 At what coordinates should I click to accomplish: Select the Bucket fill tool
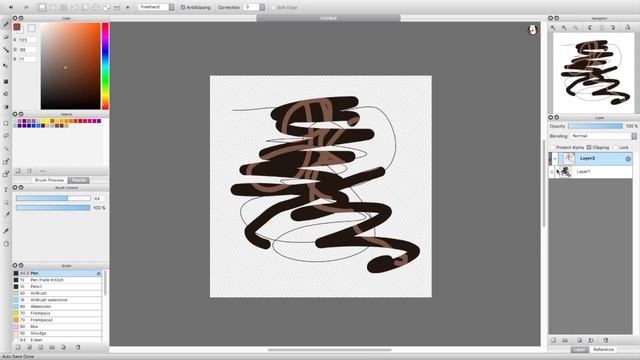click(x=6, y=94)
